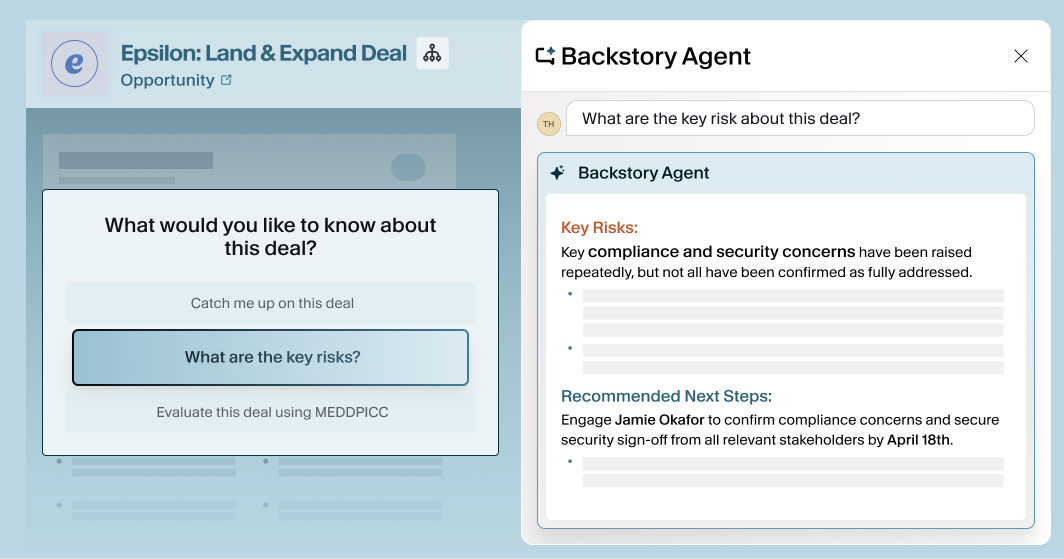Open the deal hierarchy tree icon
Screen dimensions: 1064x559
pos(432,53)
